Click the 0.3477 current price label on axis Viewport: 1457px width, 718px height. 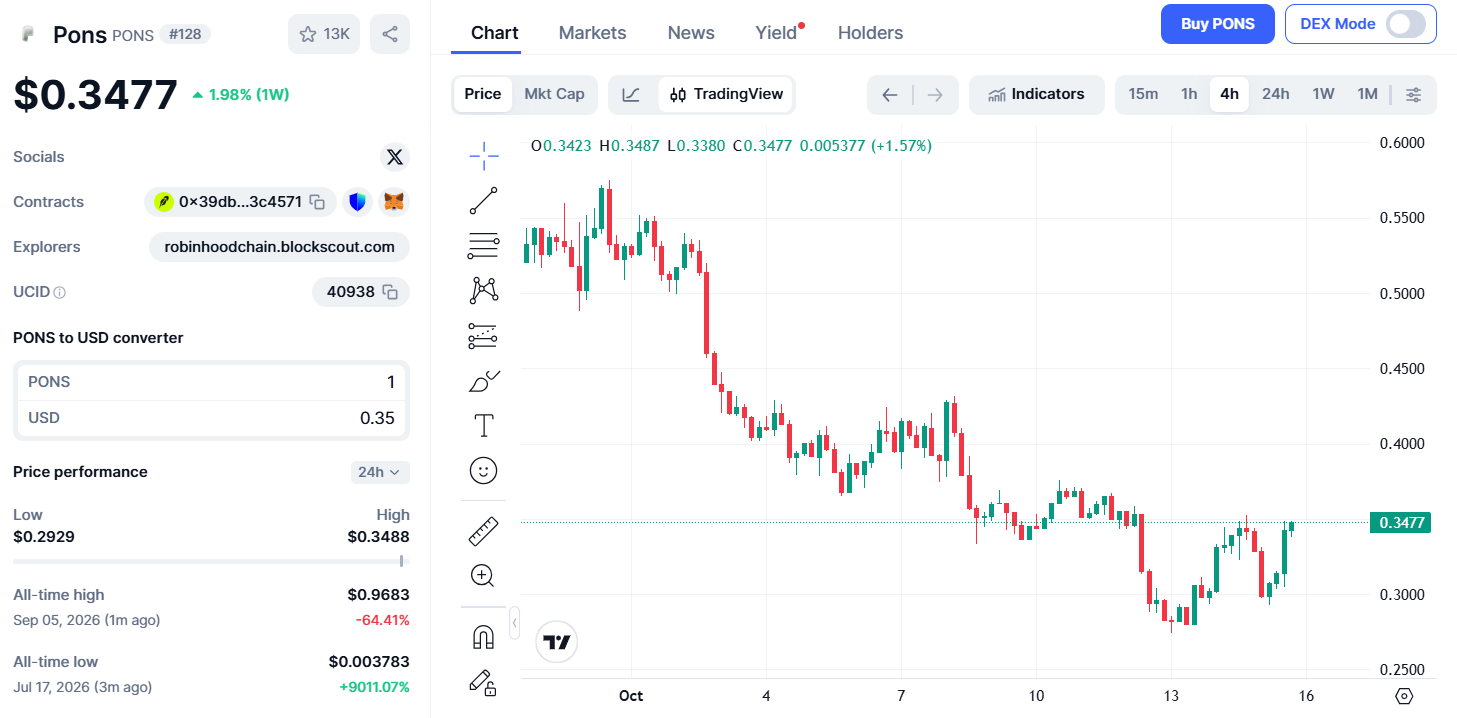pos(1401,522)
